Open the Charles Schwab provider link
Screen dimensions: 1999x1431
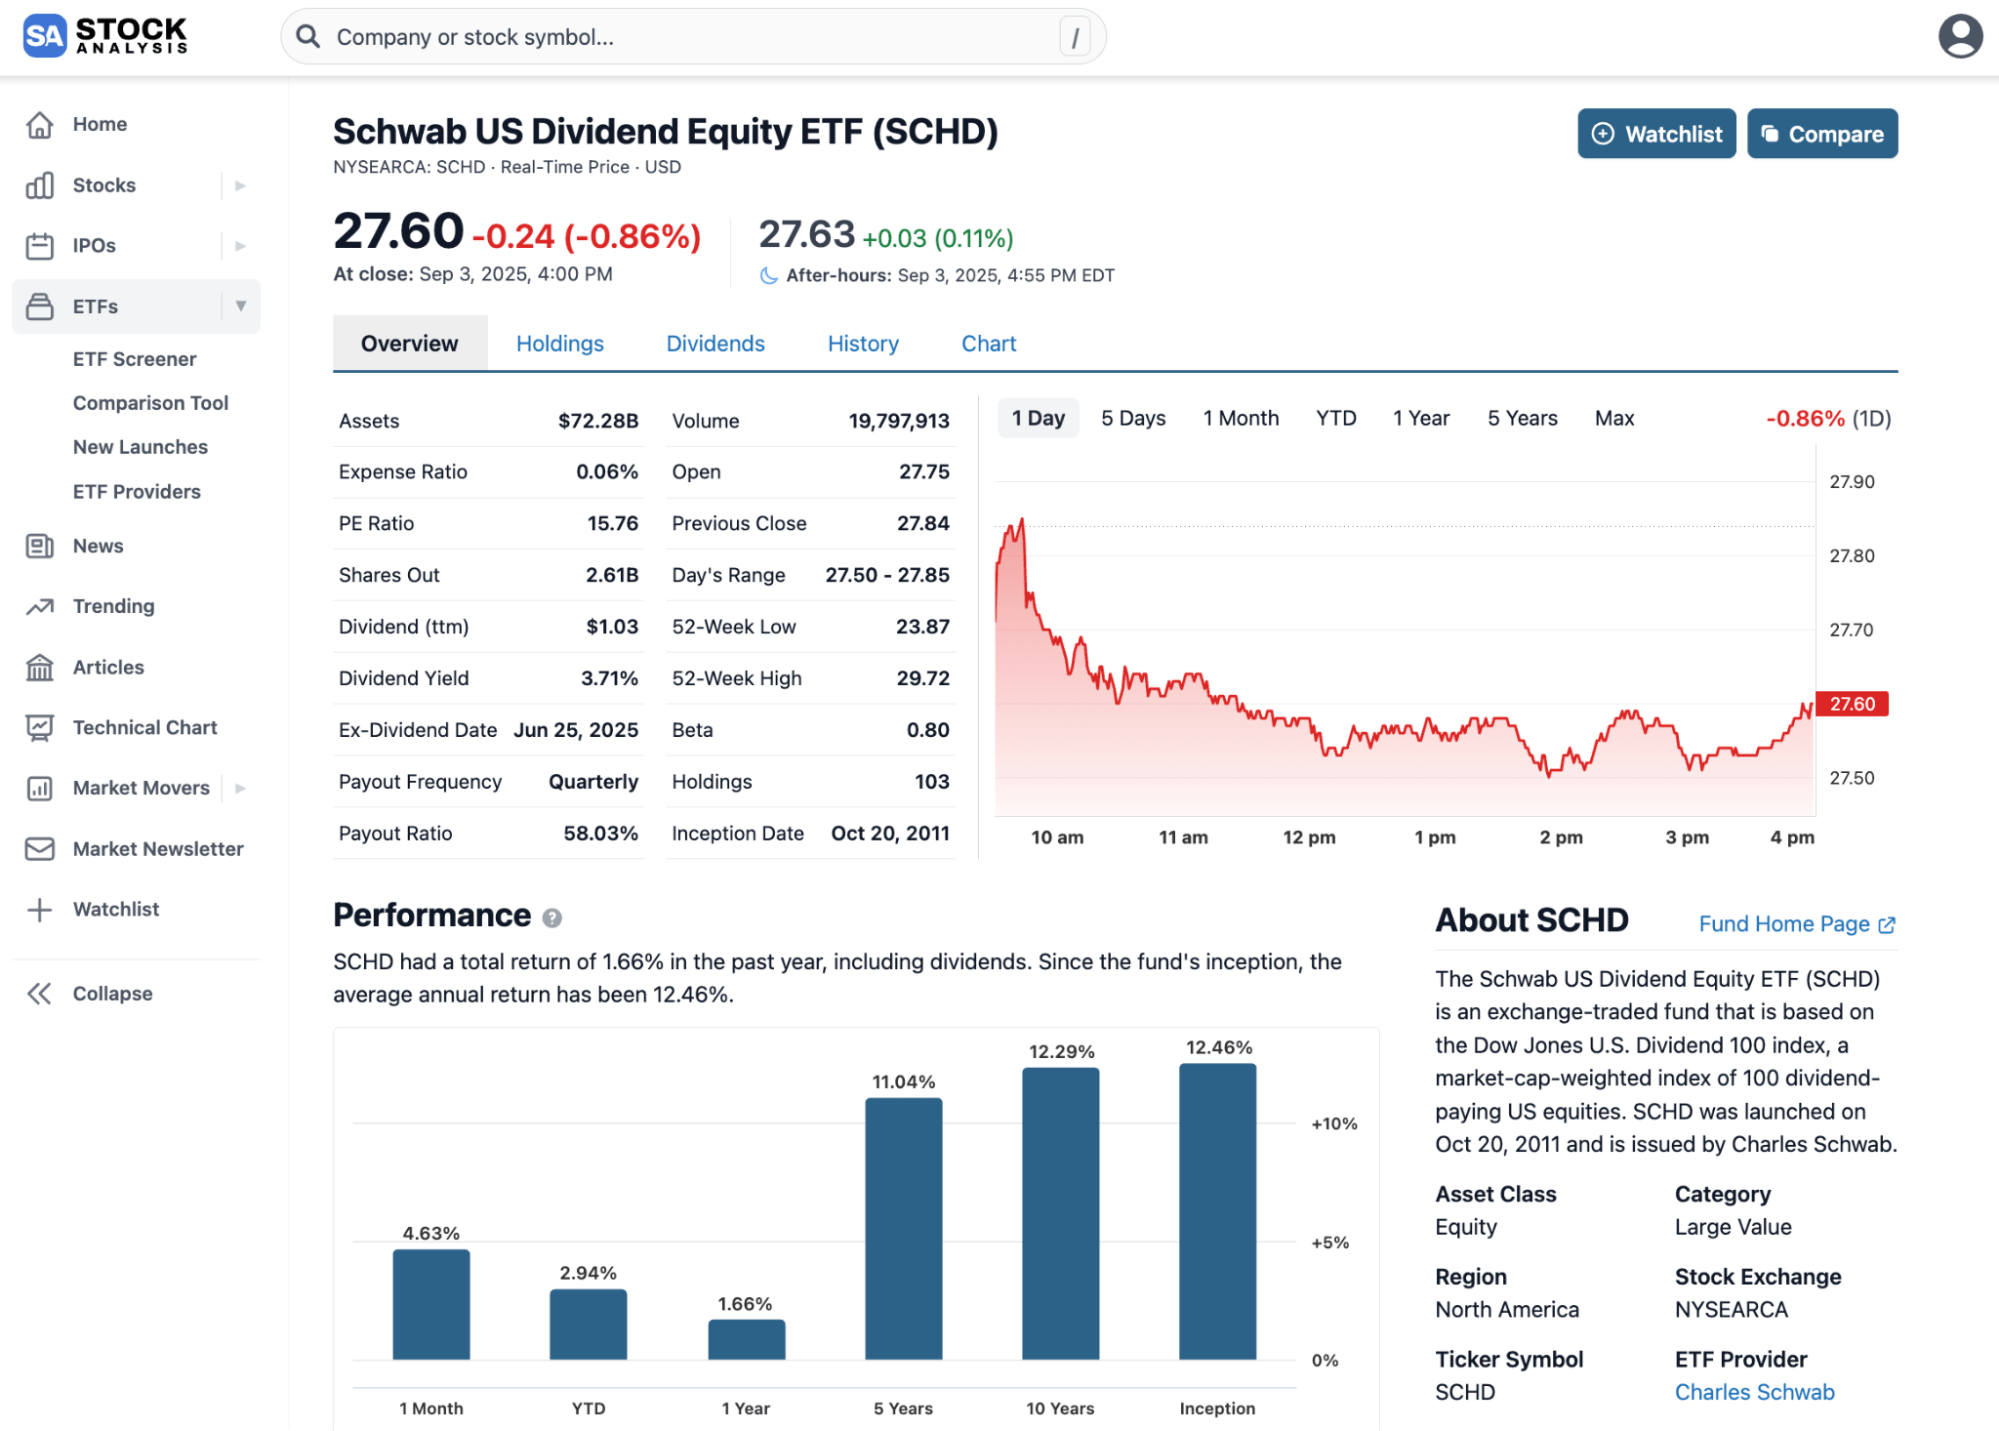point(1754,1392)
